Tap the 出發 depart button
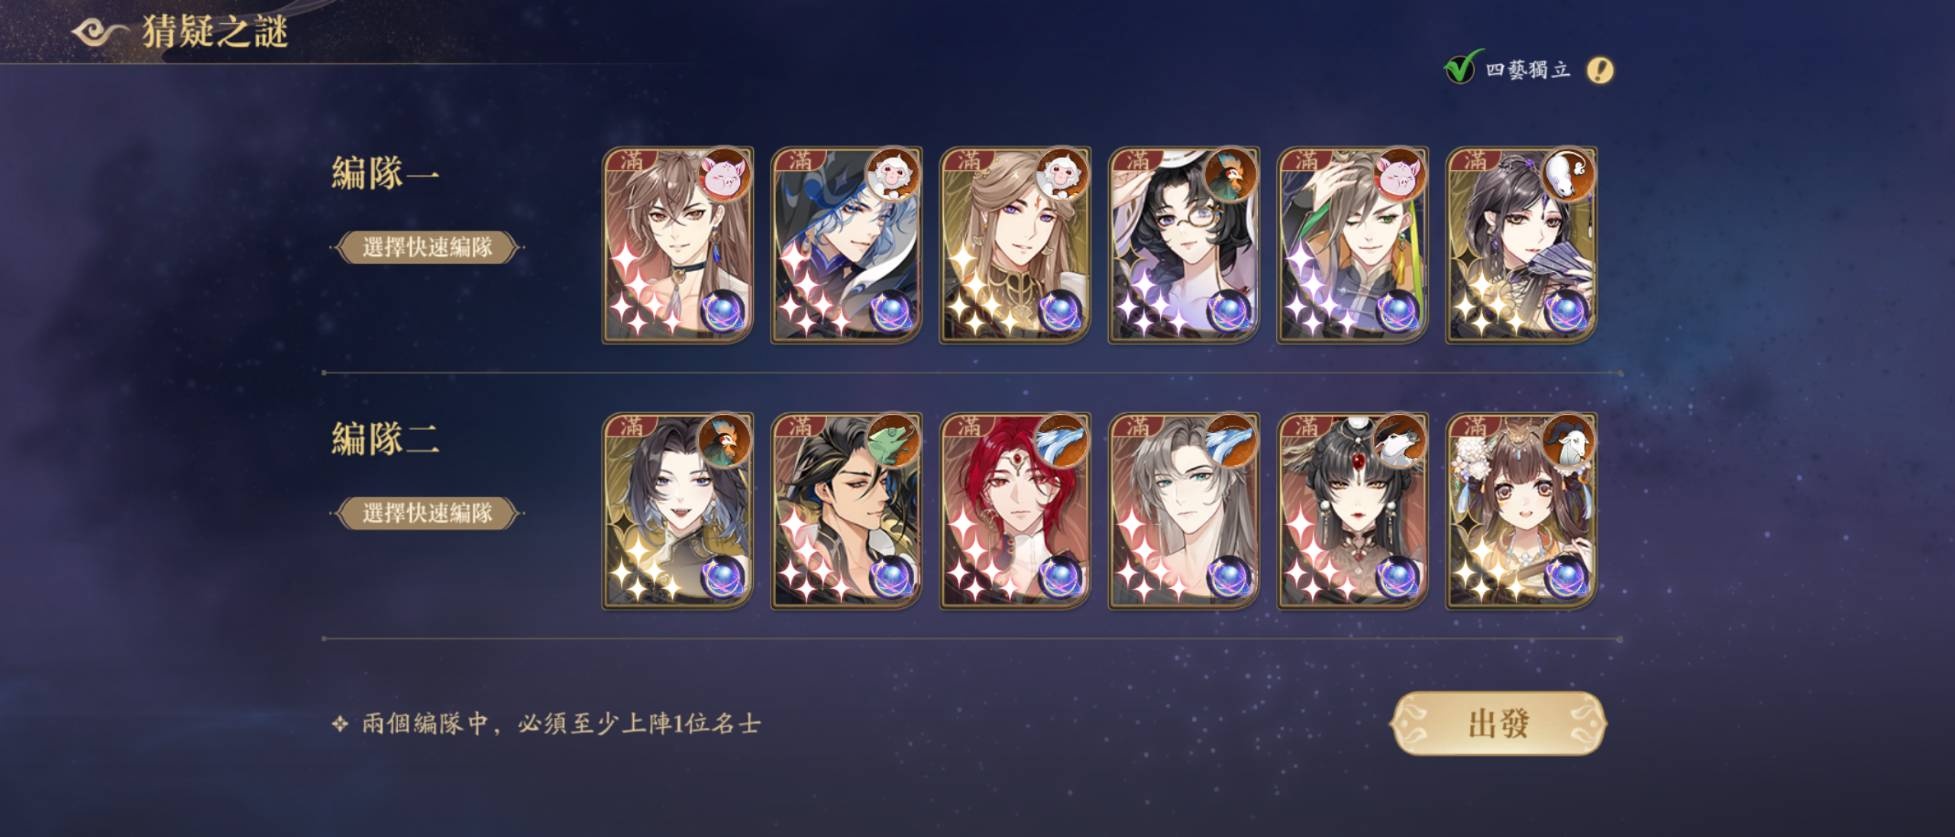This screenshot has height=837, width=1955. [x=1498, y=723]
